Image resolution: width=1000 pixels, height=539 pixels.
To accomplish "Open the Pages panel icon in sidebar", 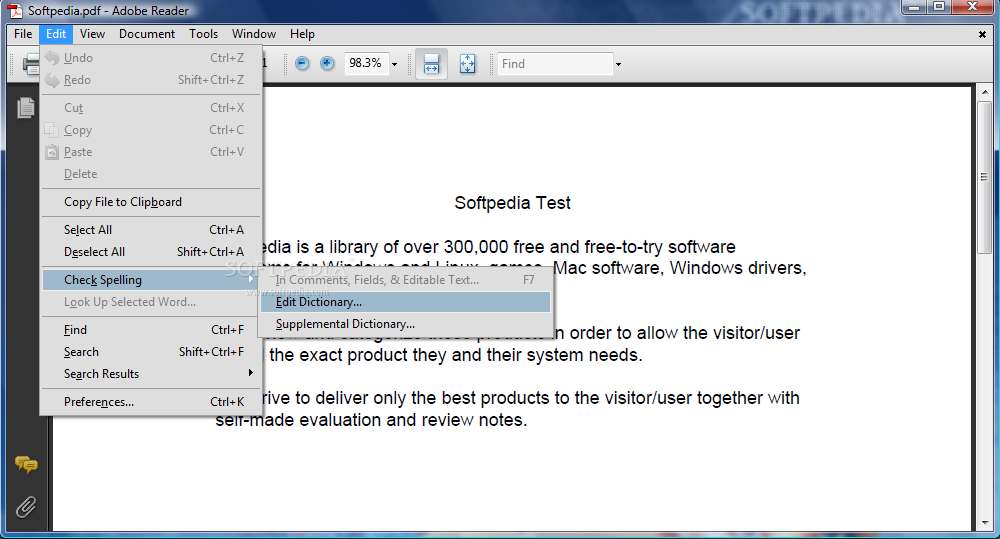I will 26,107.
